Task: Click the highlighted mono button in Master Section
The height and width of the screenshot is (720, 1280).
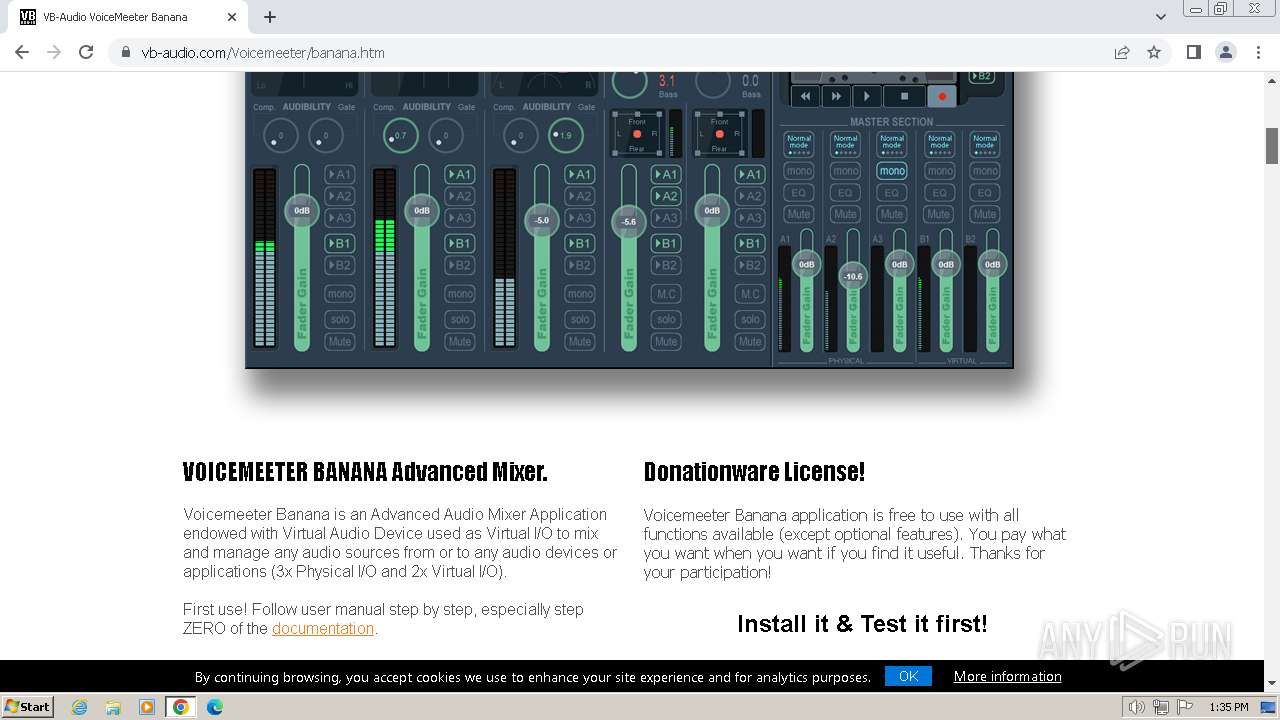Action: pyautogui.click(x=892, y=171)
